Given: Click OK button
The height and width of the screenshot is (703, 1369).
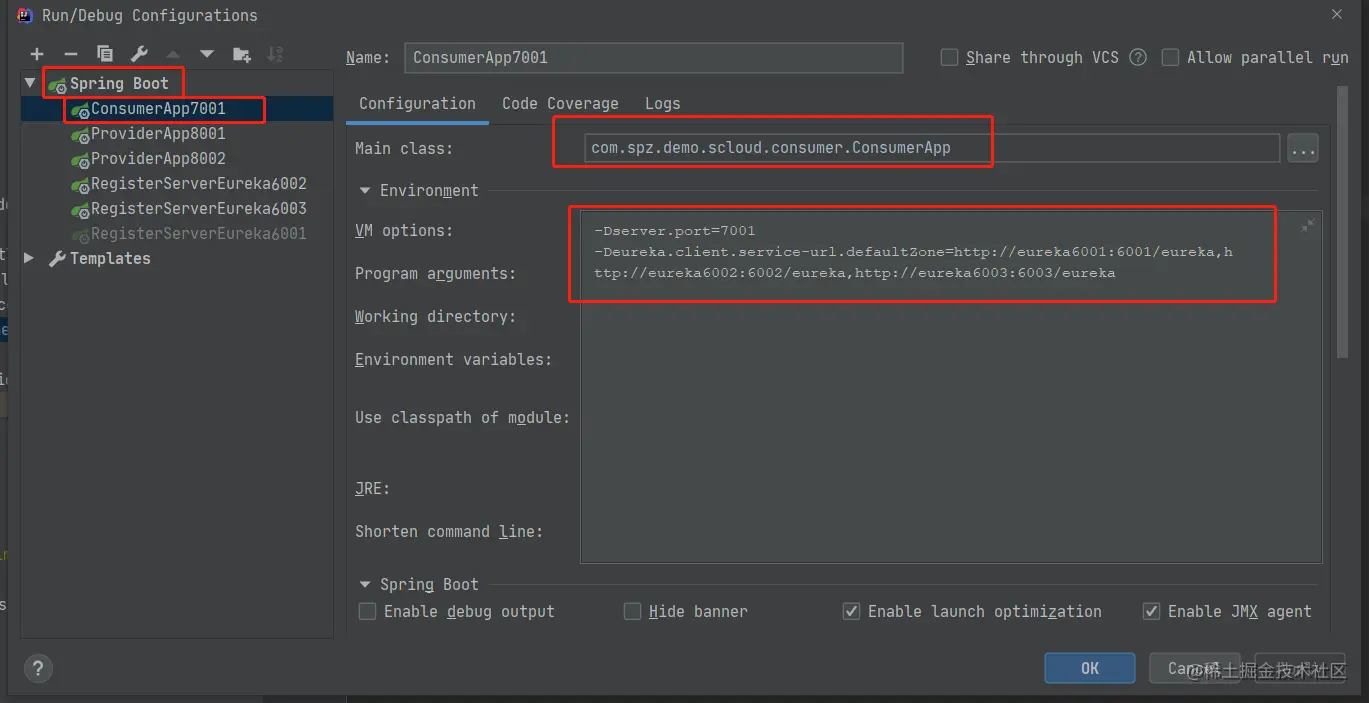Looking at the screenshot, I should click(1090, 668).
